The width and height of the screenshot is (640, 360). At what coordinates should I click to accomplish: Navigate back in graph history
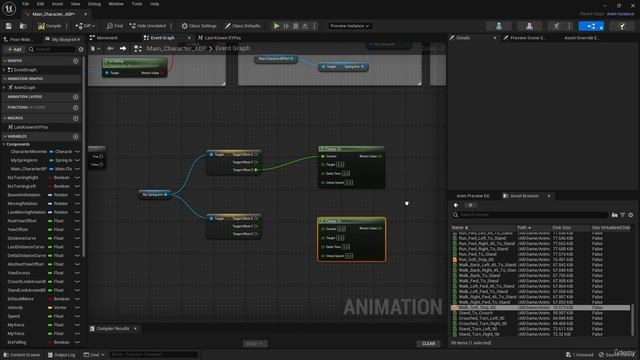pos(110,49)
